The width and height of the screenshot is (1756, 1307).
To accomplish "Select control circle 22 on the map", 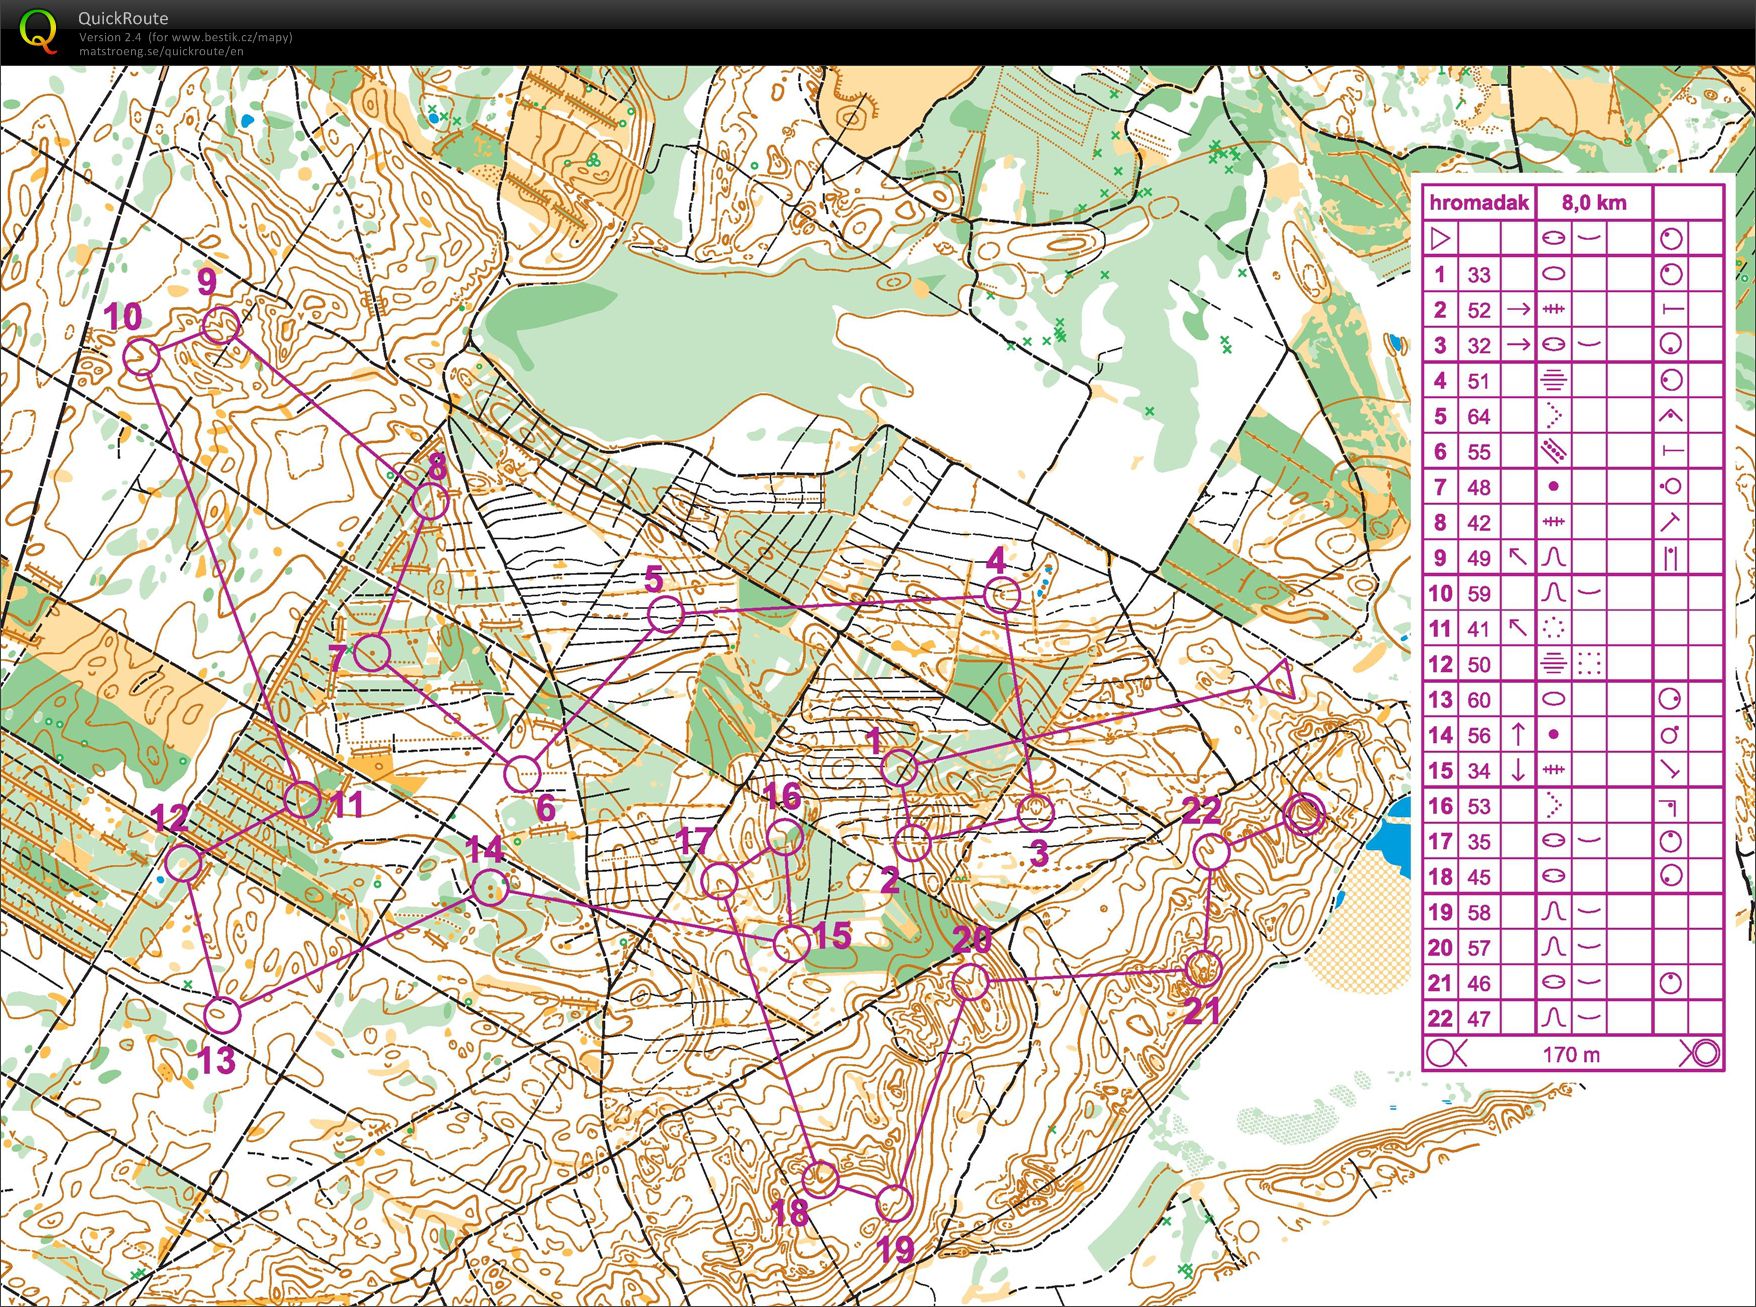I will [1211, 853].
